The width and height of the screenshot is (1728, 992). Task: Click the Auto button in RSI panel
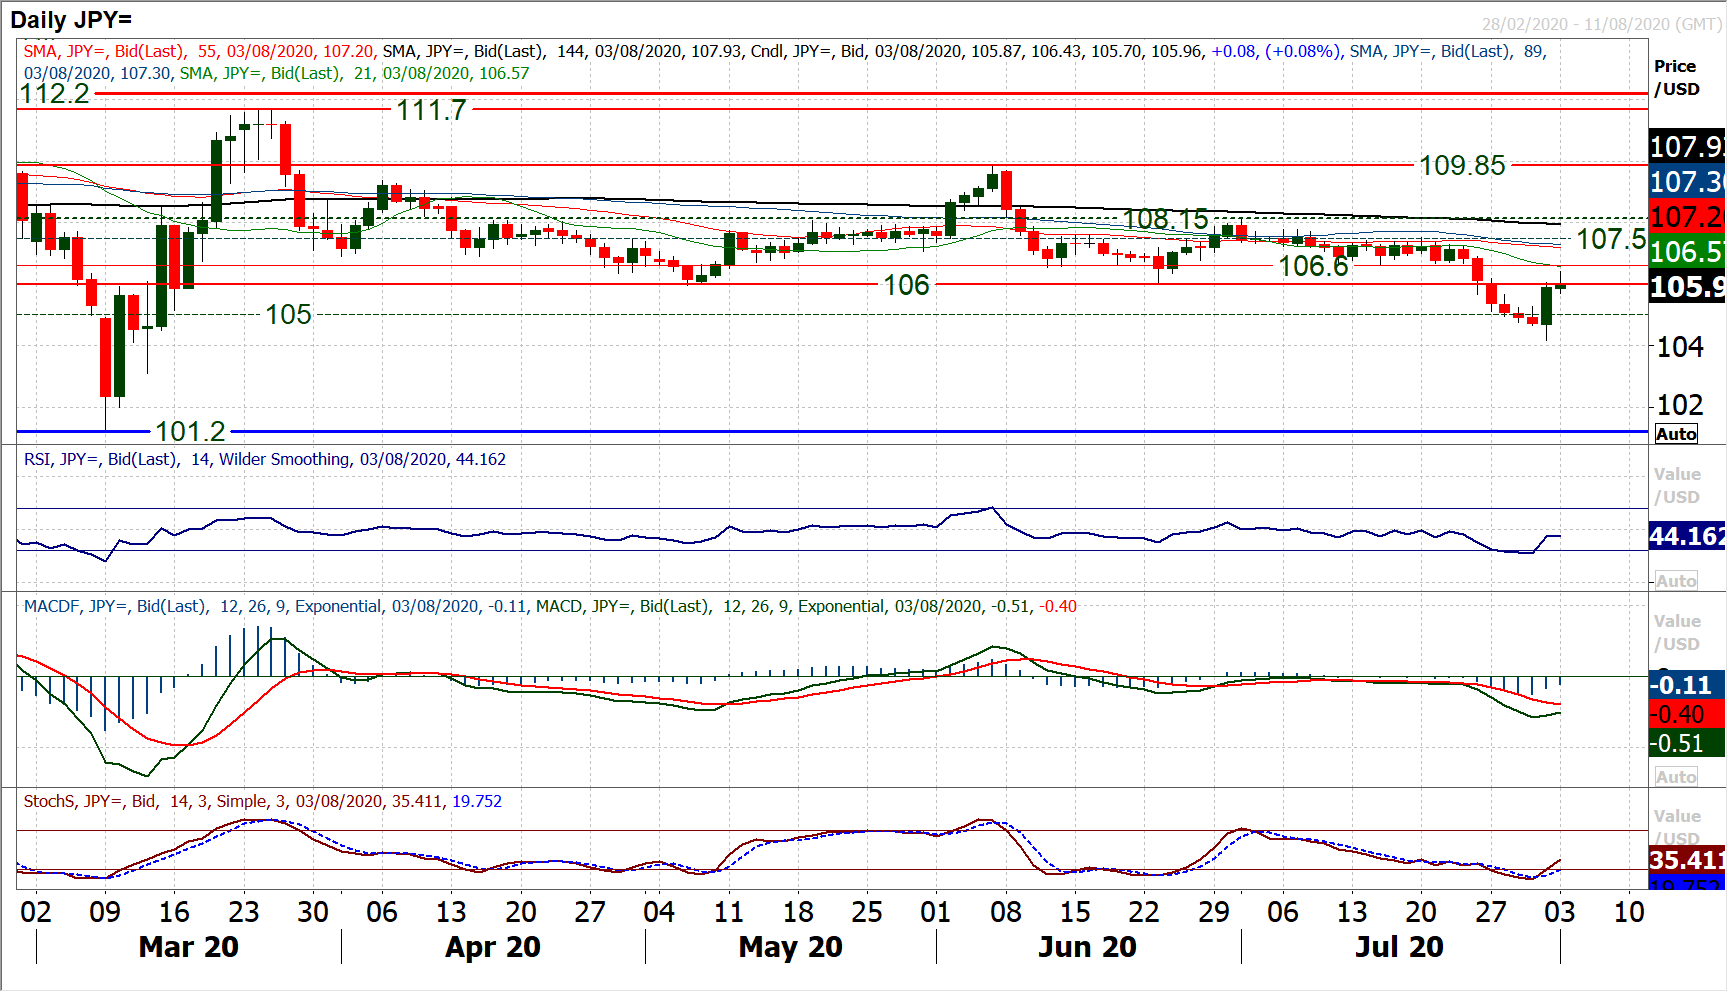click(x=1676, y=581)
